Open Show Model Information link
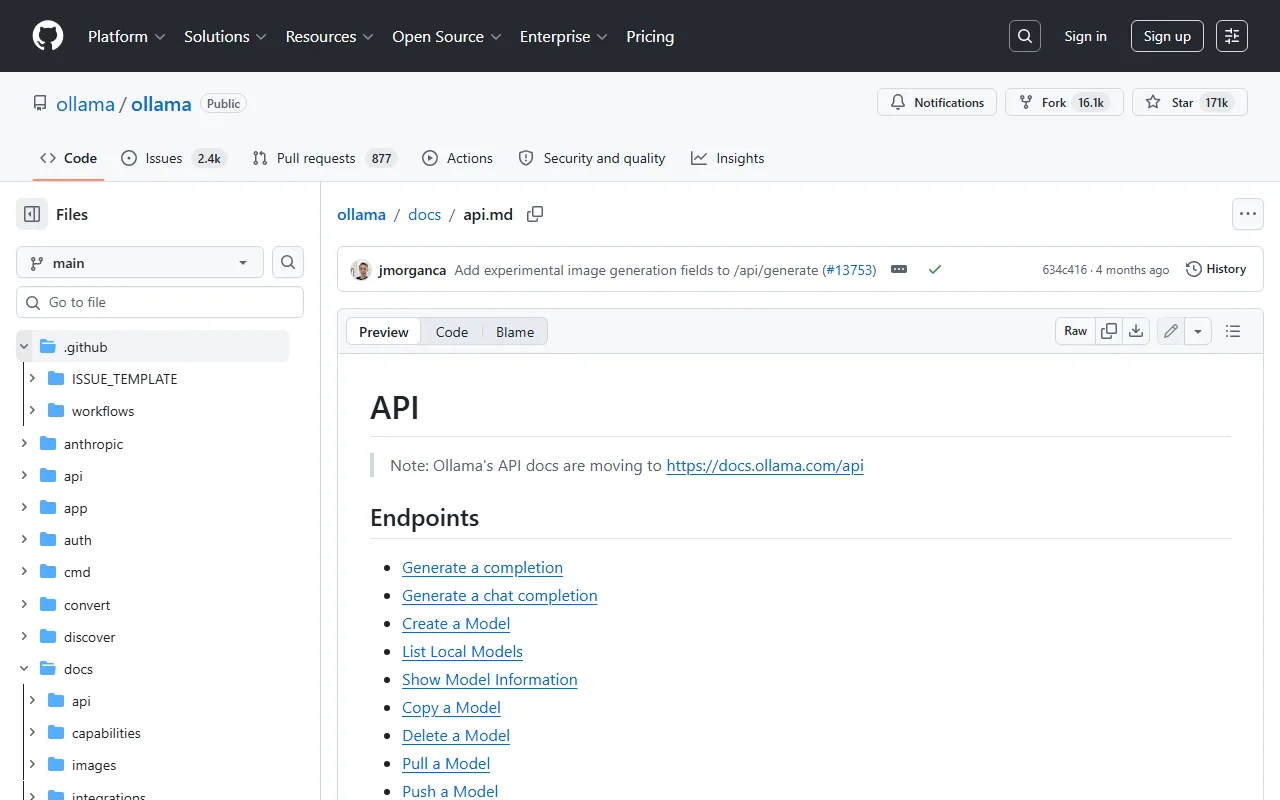1280x800 pixels. click(490, 679)
